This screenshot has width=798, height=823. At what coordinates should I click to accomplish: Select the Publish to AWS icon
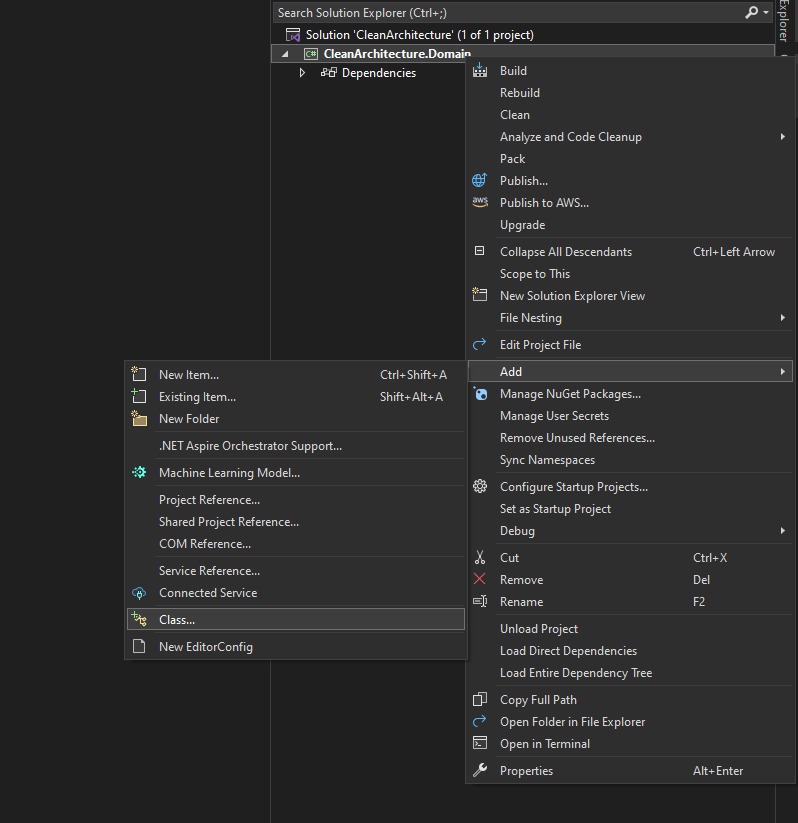click(x=480, y=203)
